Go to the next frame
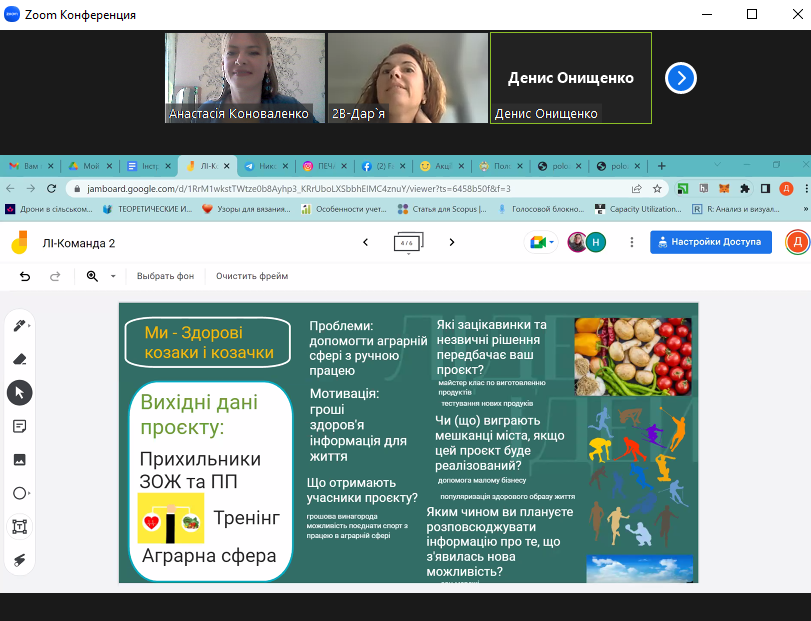 pyautogui.click(x=452, y=242)
